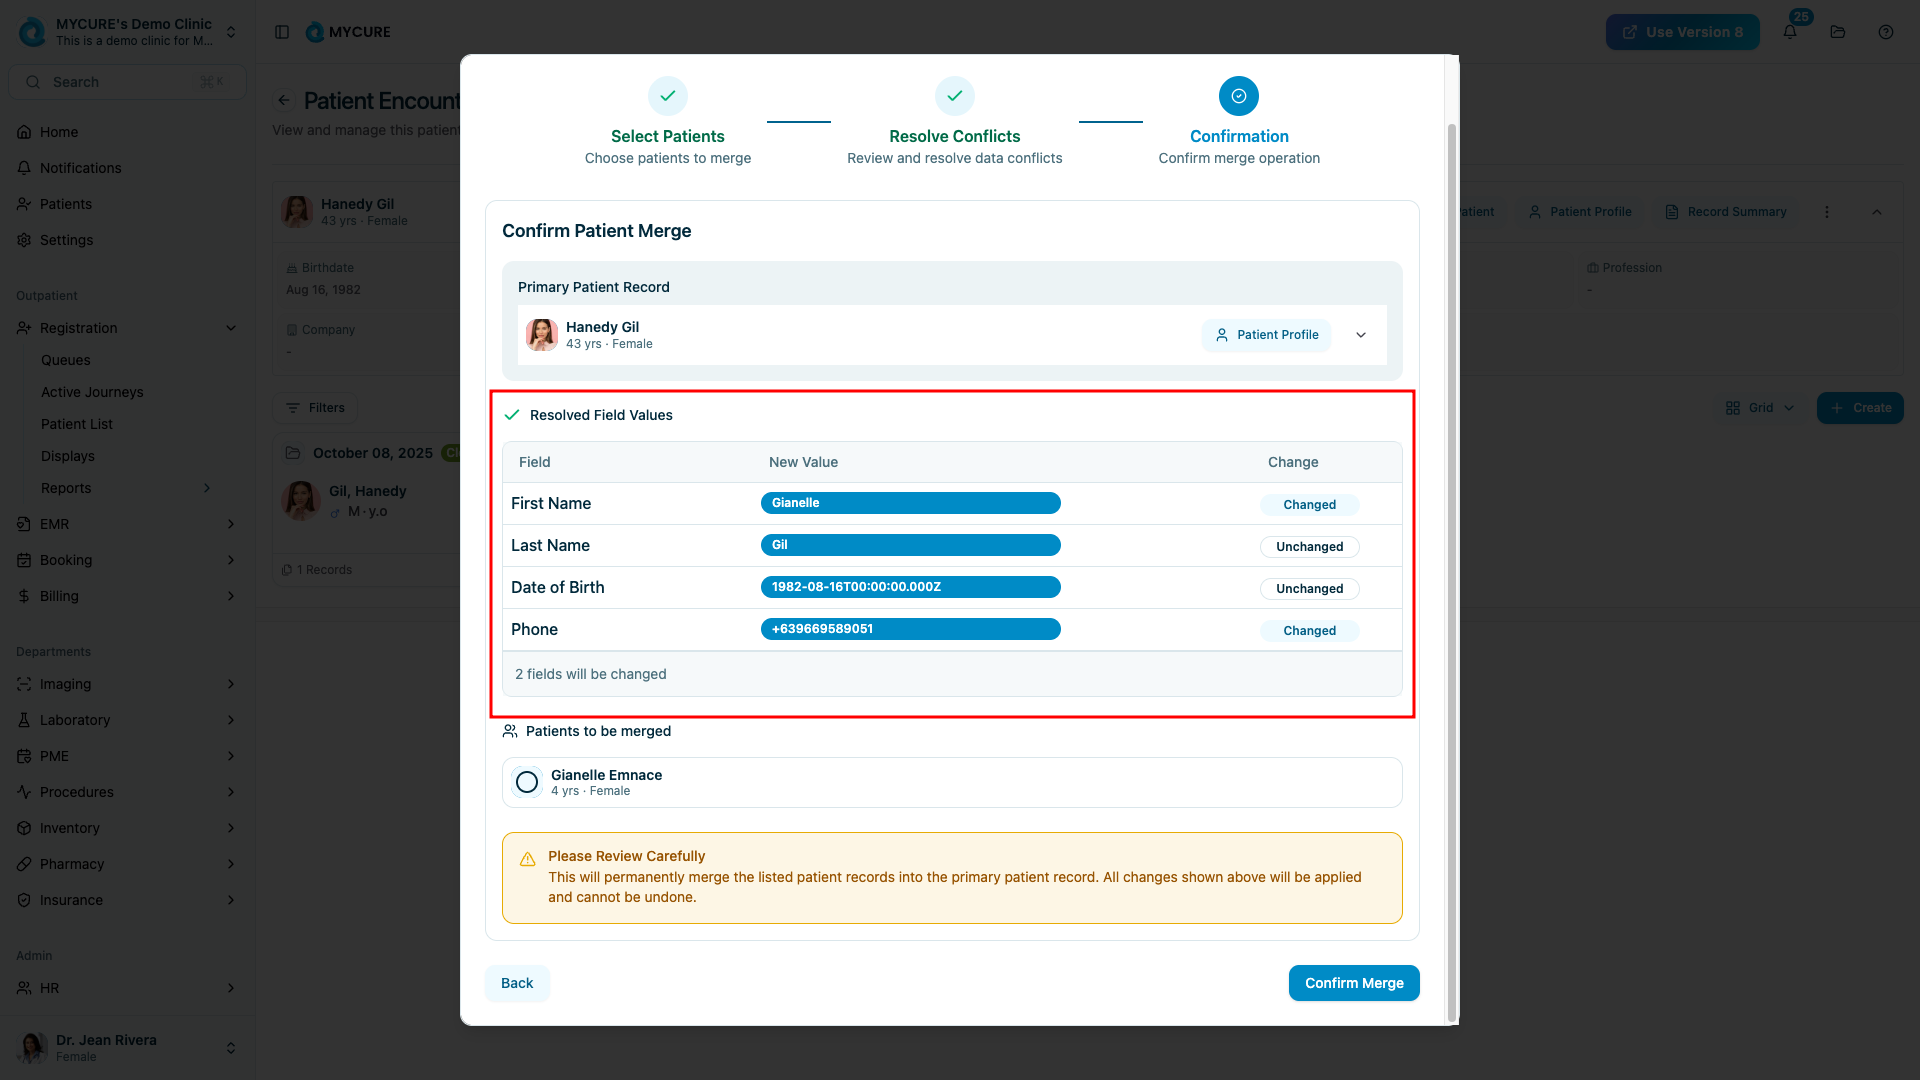Click the back arrow beside Patient Encounter
This screenshot has width=1920, height=1080.
[284, 100]
